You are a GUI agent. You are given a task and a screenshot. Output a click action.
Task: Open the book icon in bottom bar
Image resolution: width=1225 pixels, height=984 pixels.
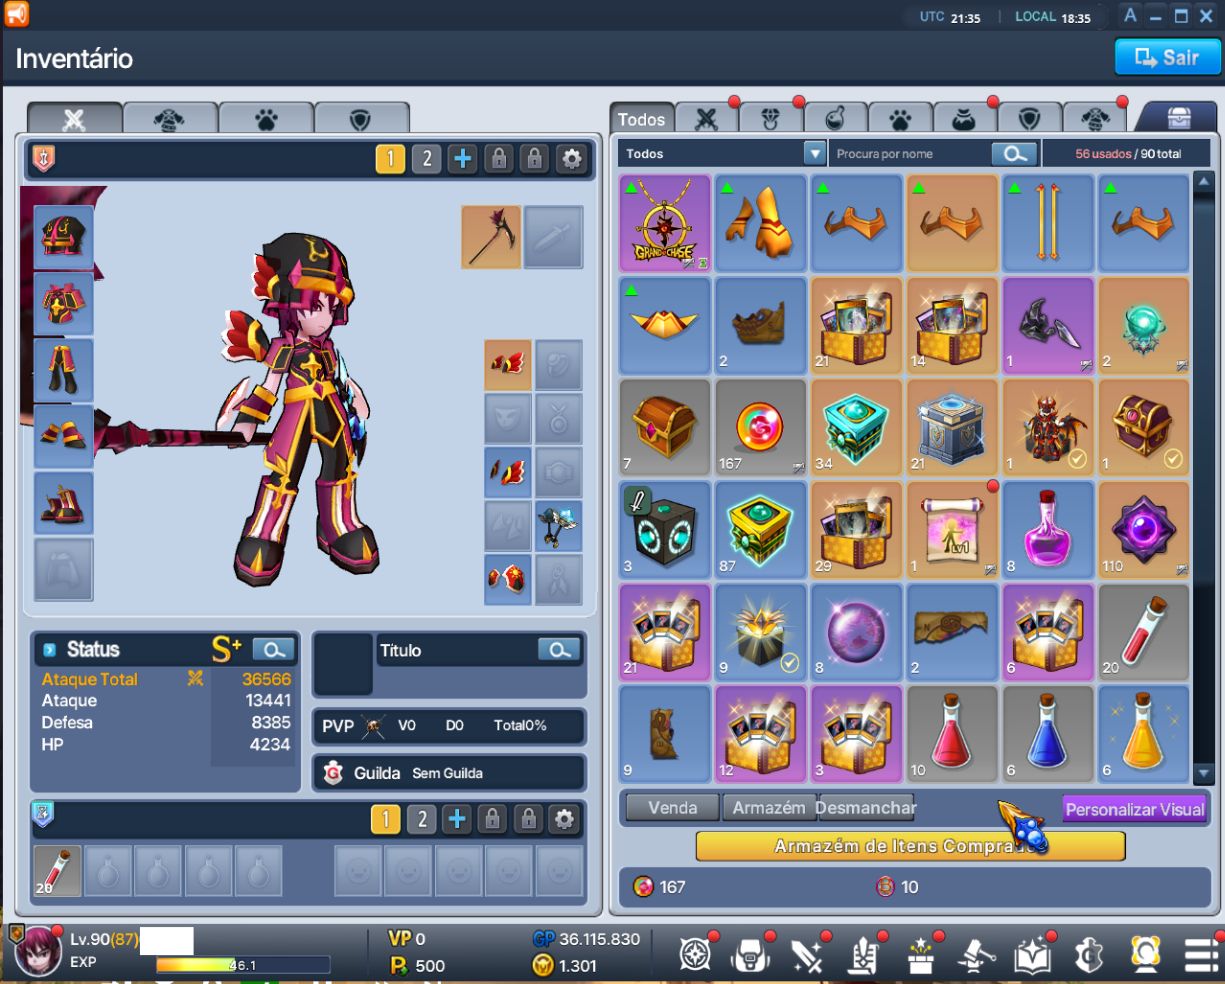point(1032,957)
